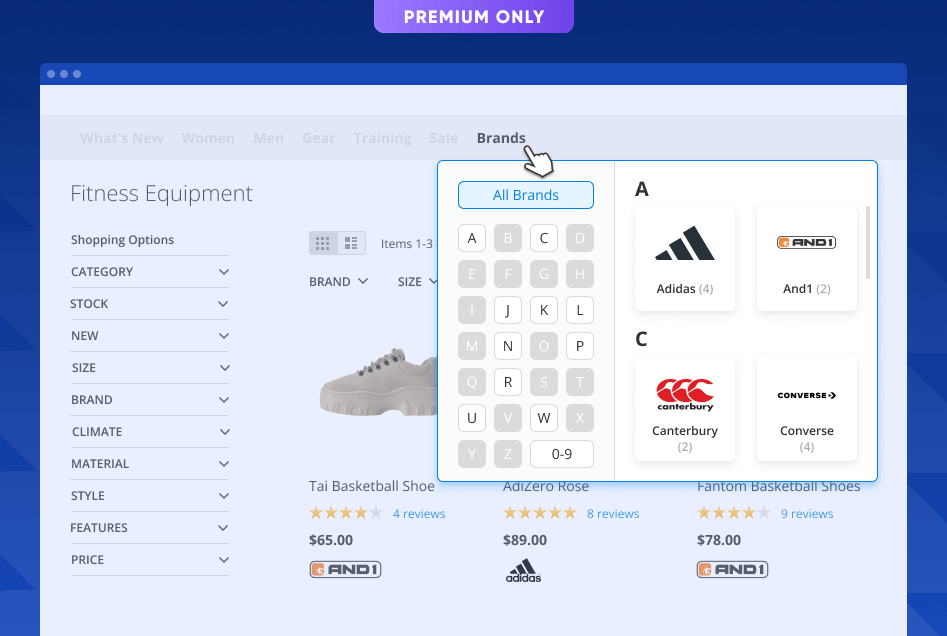The width and height of the screenshot is (947, 636).
Task: Click the AND1 badge under Fantom Basketball Shoes
Action: click(732, 568)
